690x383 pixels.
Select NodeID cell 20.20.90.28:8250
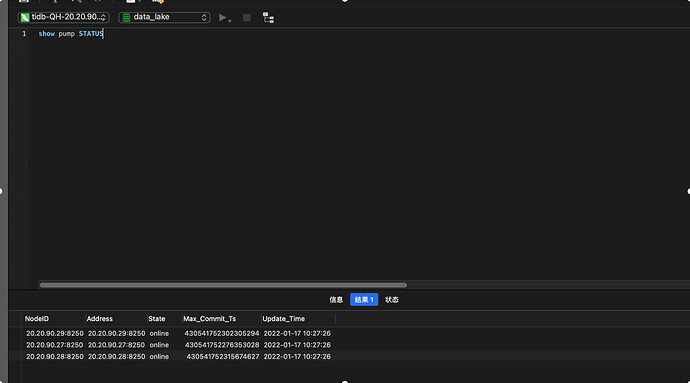click(55, 357)
